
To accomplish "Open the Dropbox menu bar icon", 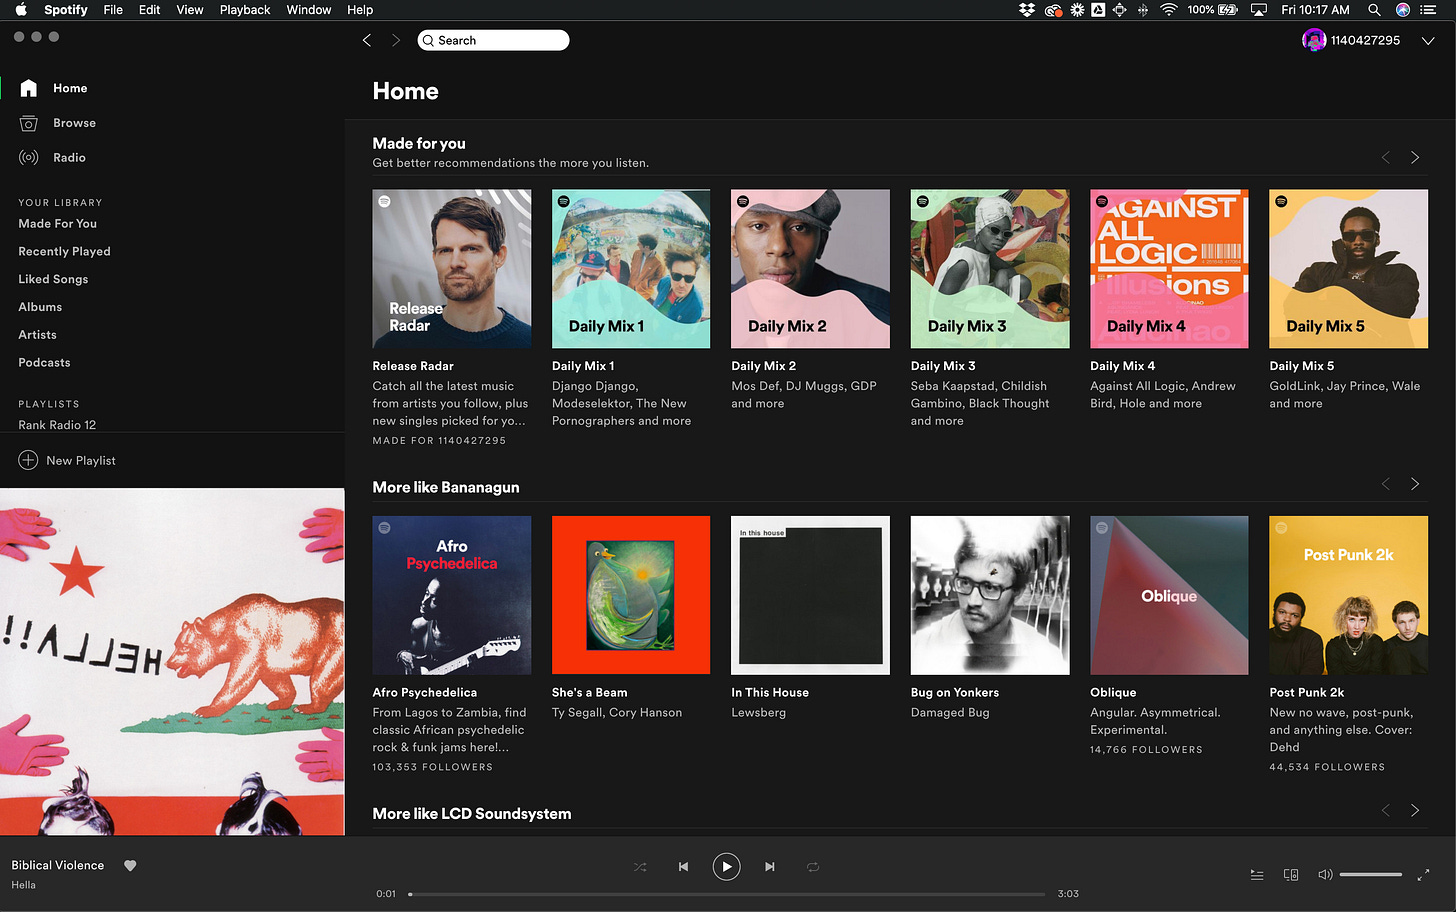I will pyautogui.click(x=1027, y=10).
